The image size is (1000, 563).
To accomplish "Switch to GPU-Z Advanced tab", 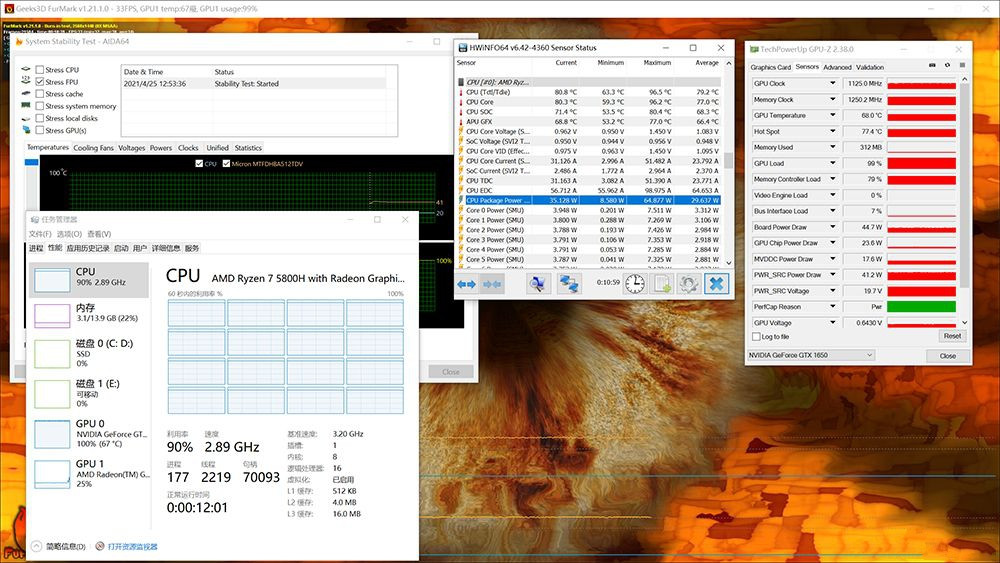I will (x=837, y=67).
